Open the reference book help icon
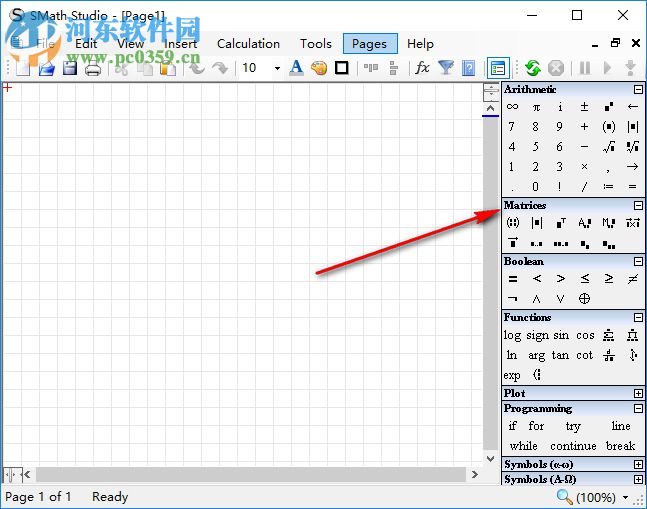 [468, 68]
